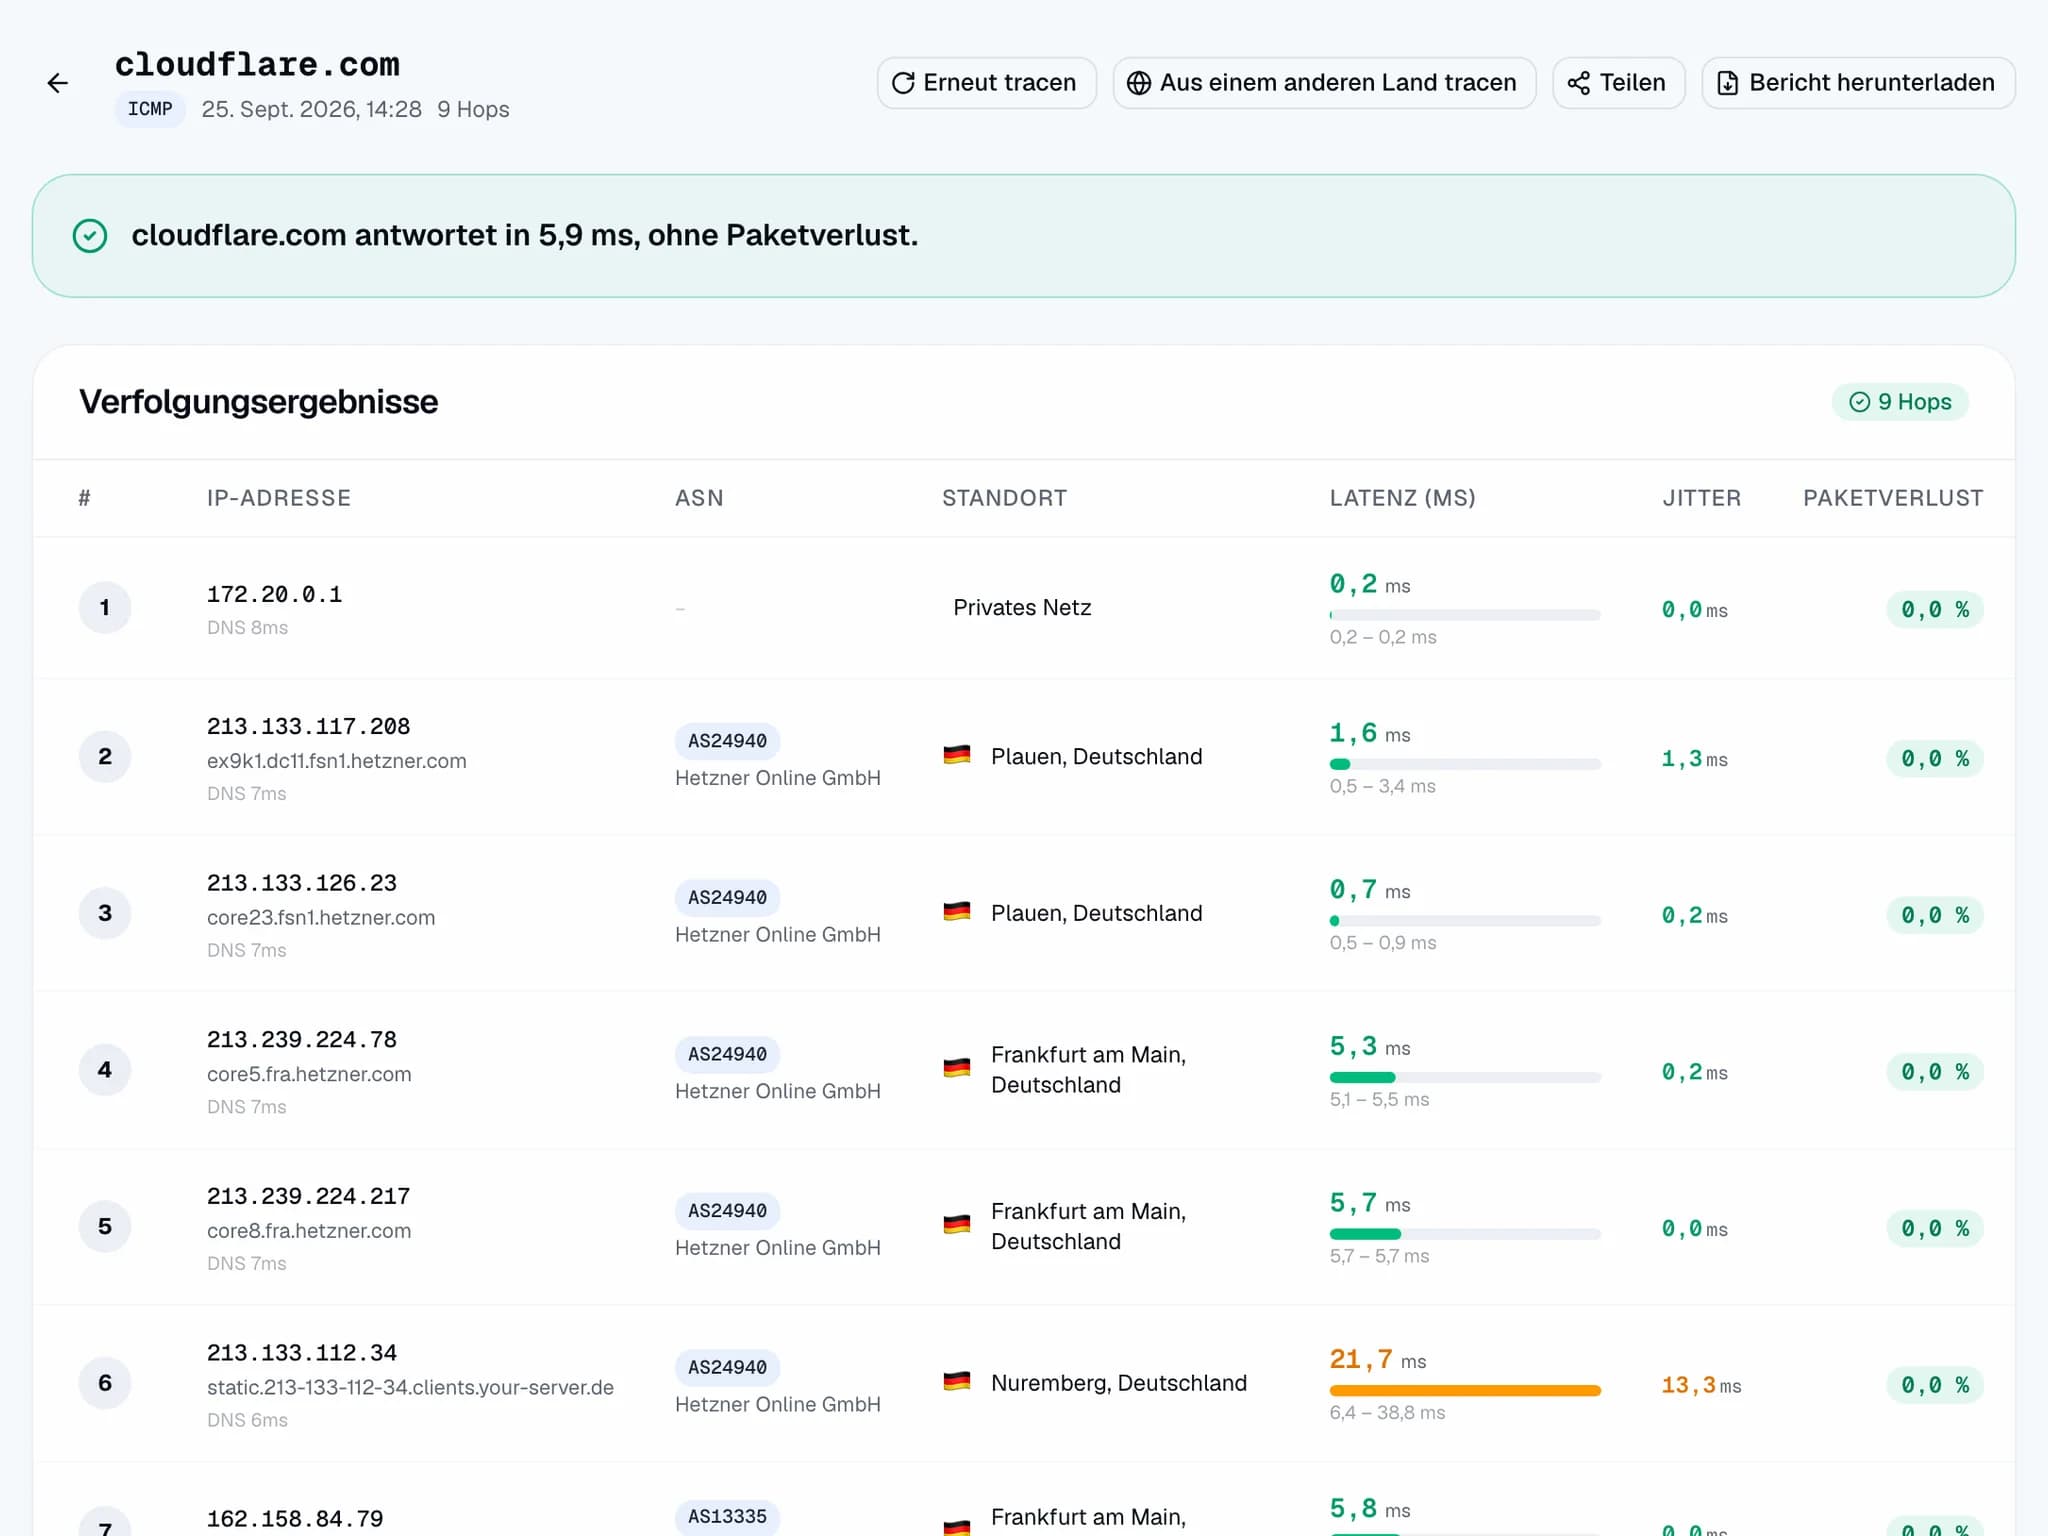Select hop number 3 circle
The height and width of the screenshot is (1536, 2048).
pos(105,913)
